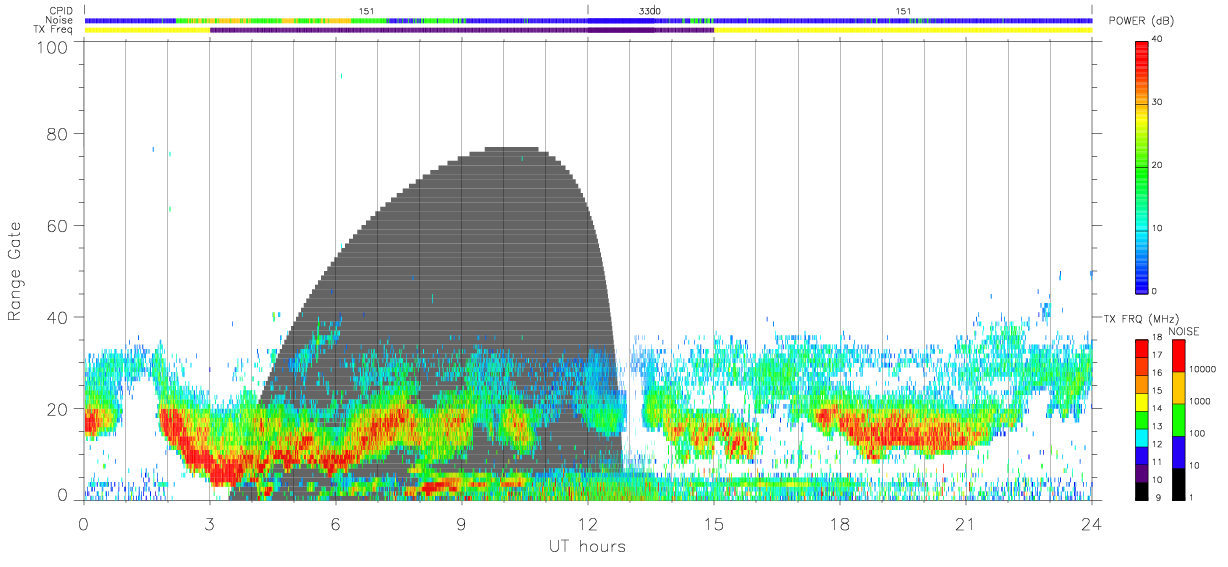Pick the green middle of POWER color bar

click(x=1141, y=168)
